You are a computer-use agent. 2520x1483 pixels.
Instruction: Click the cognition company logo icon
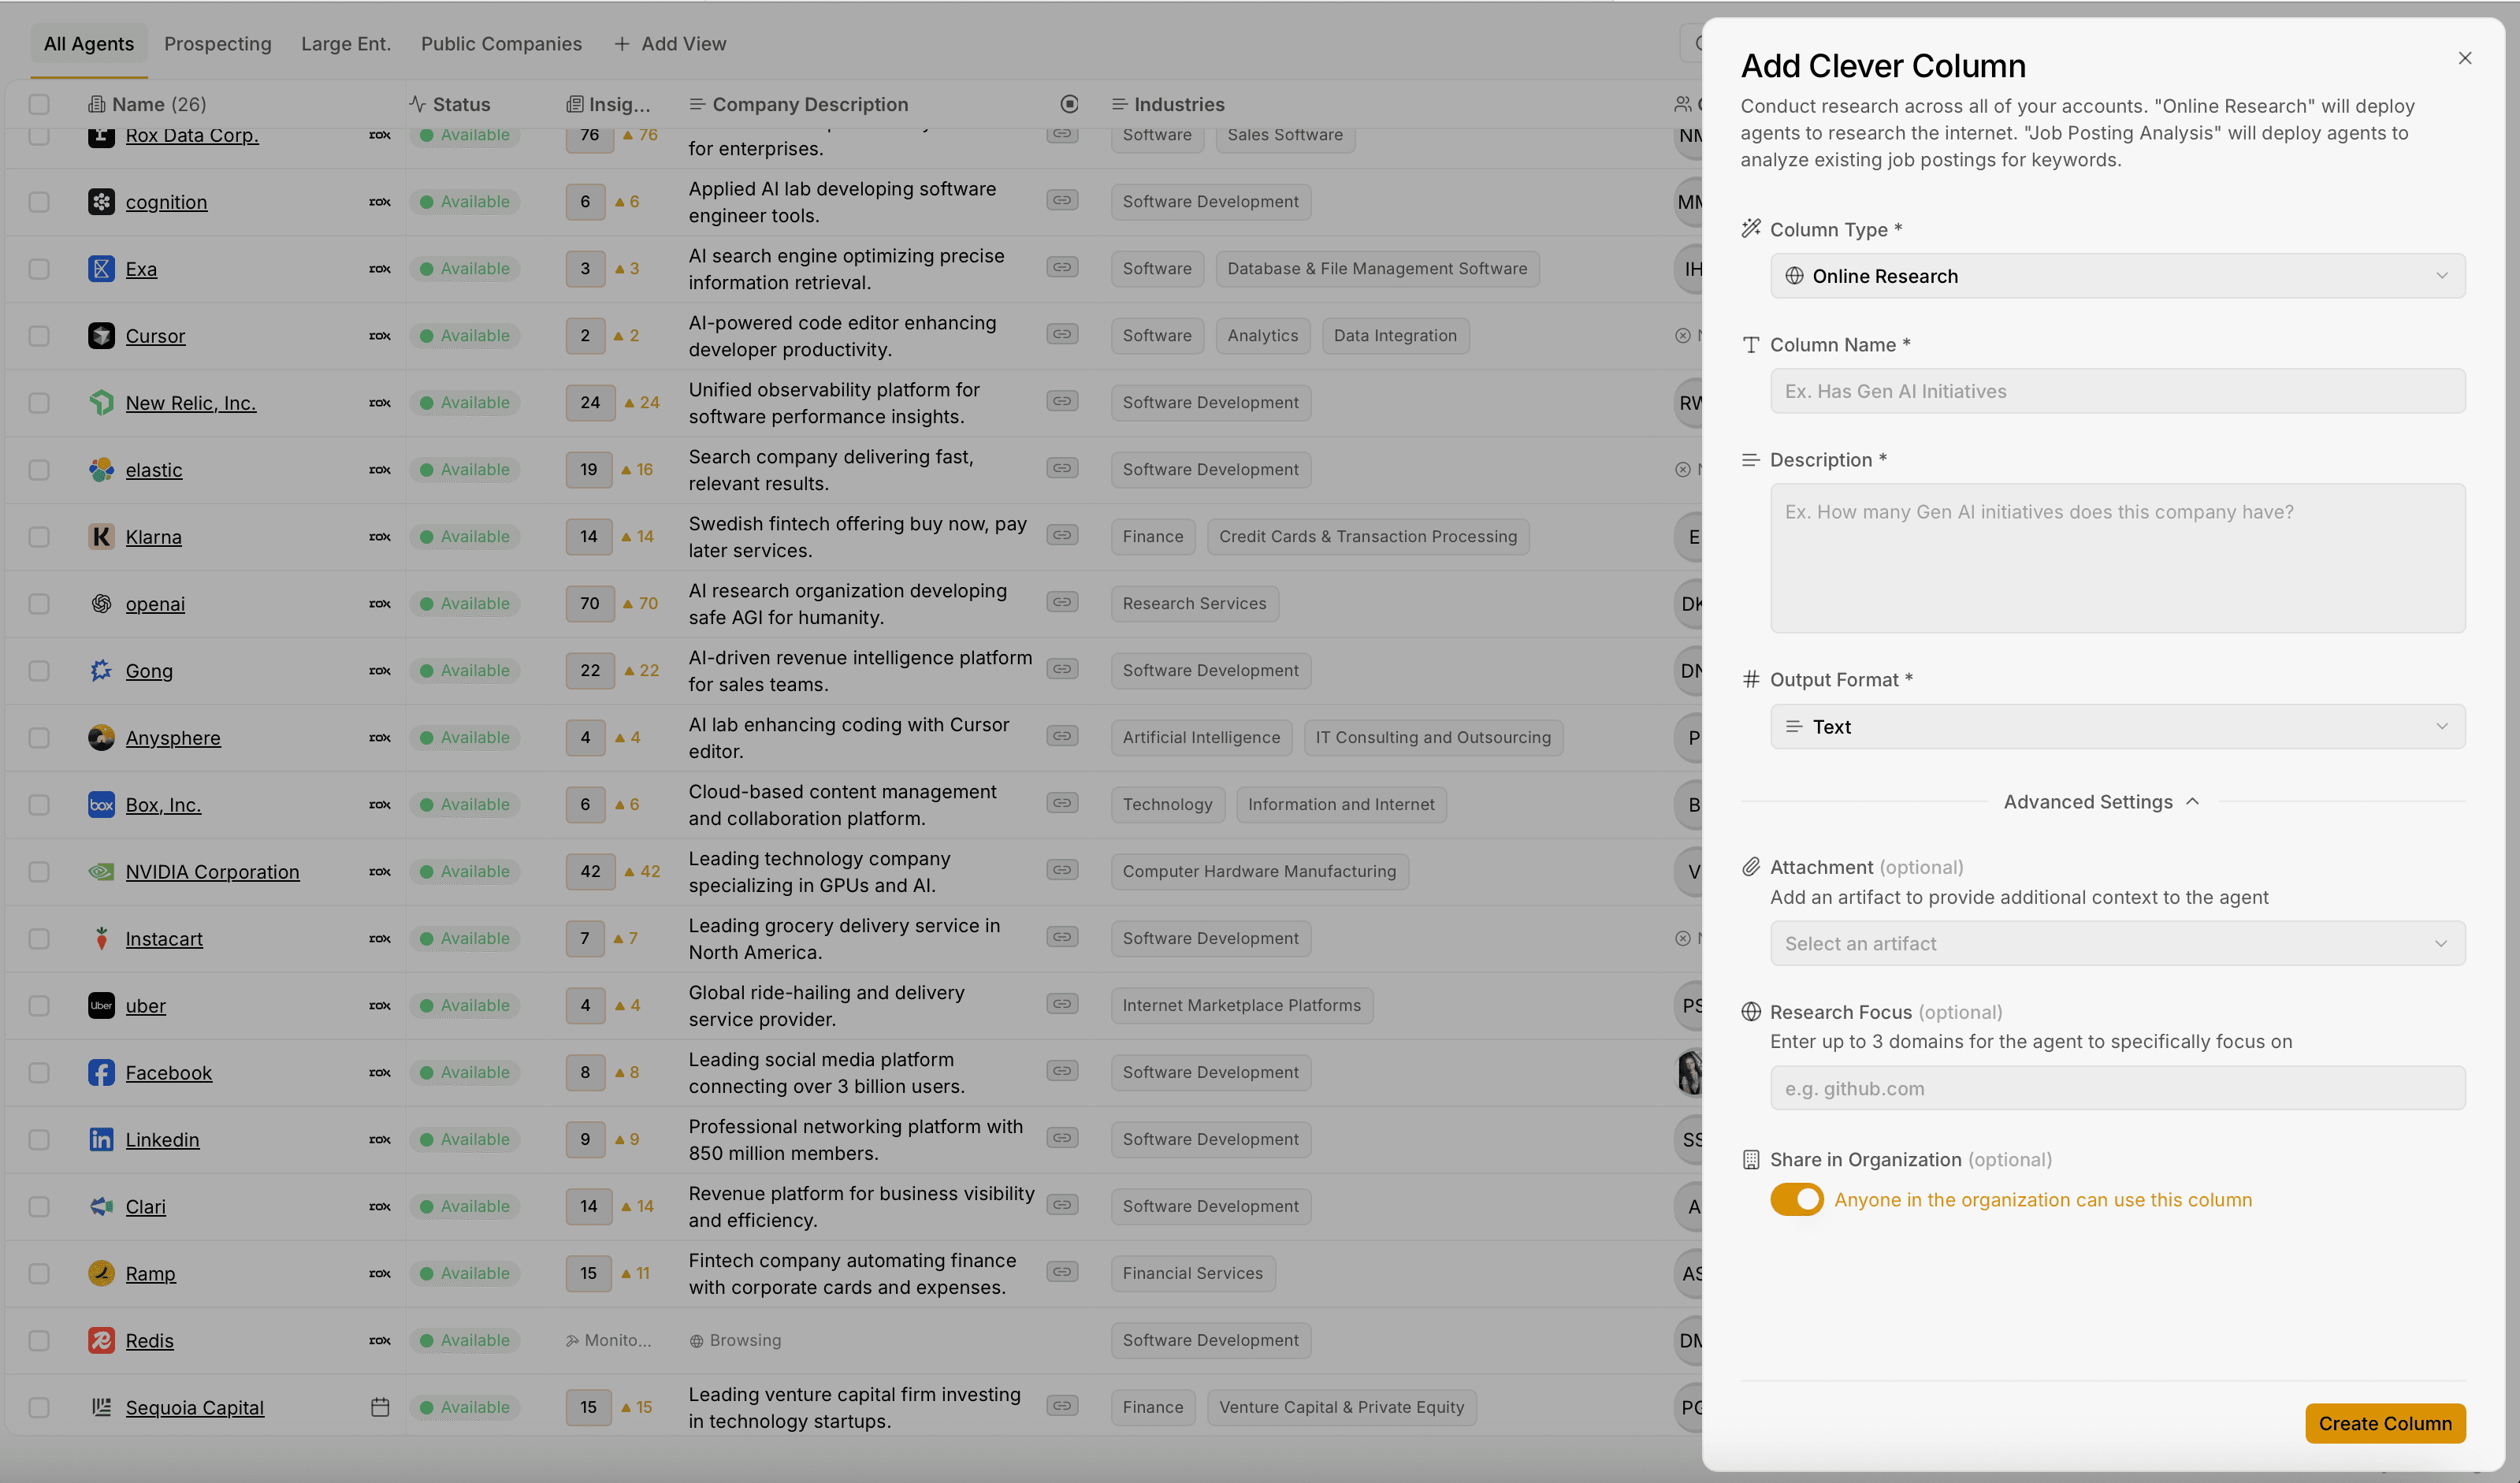coord(101,202)
